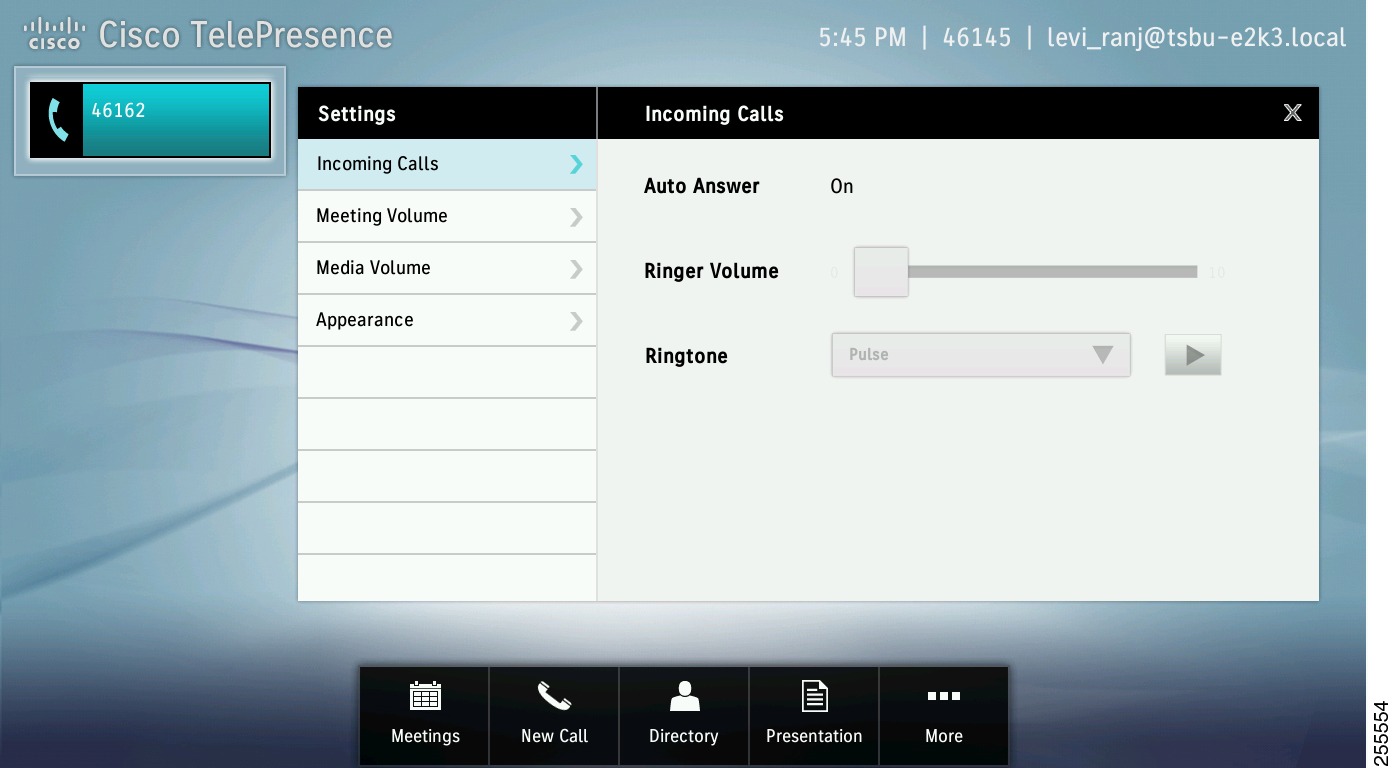Click the Incoming Calls chevron arrow
This screenshot has width=1392, height=768.
click(x=576, y=164)
